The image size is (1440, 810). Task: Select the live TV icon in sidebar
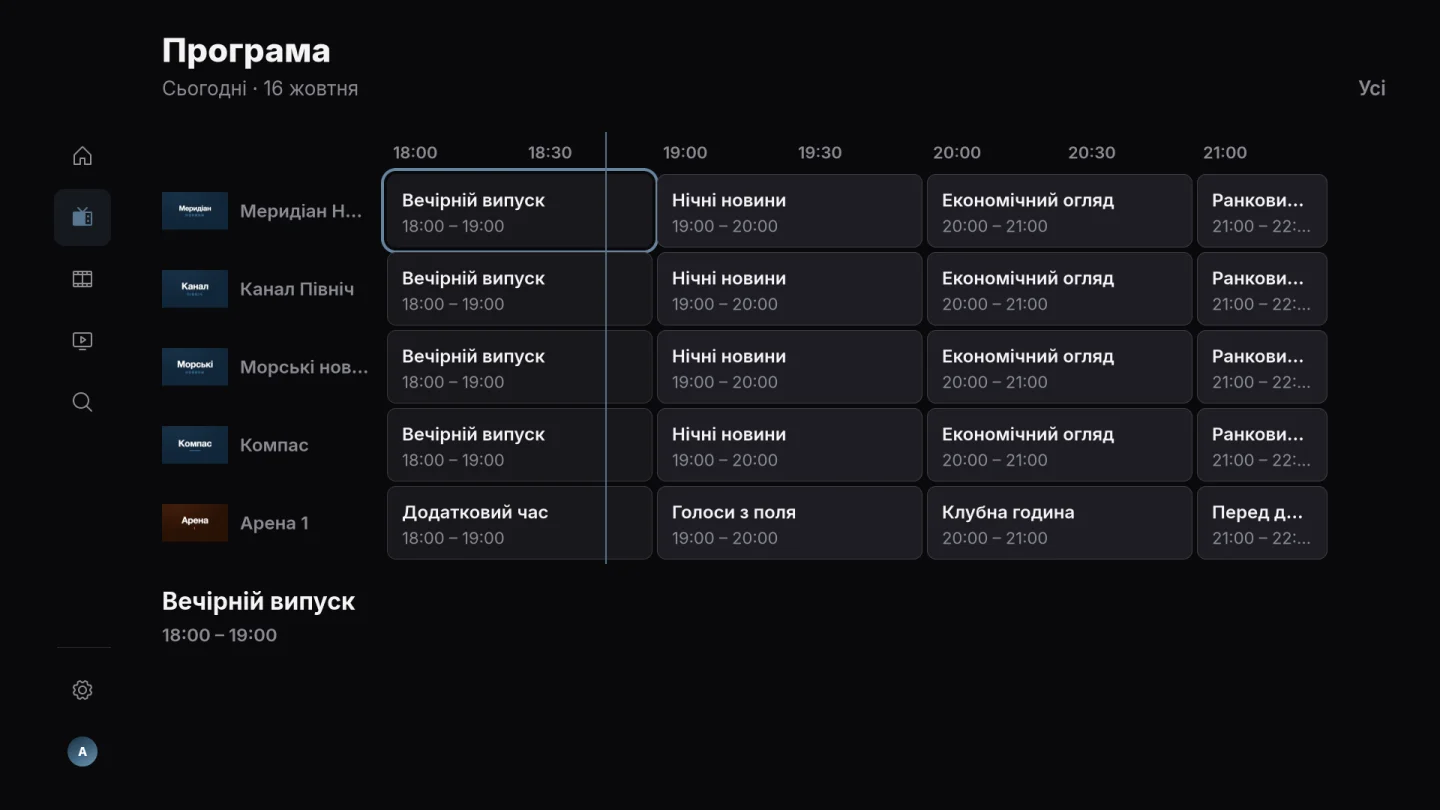(x=82, y=217)
